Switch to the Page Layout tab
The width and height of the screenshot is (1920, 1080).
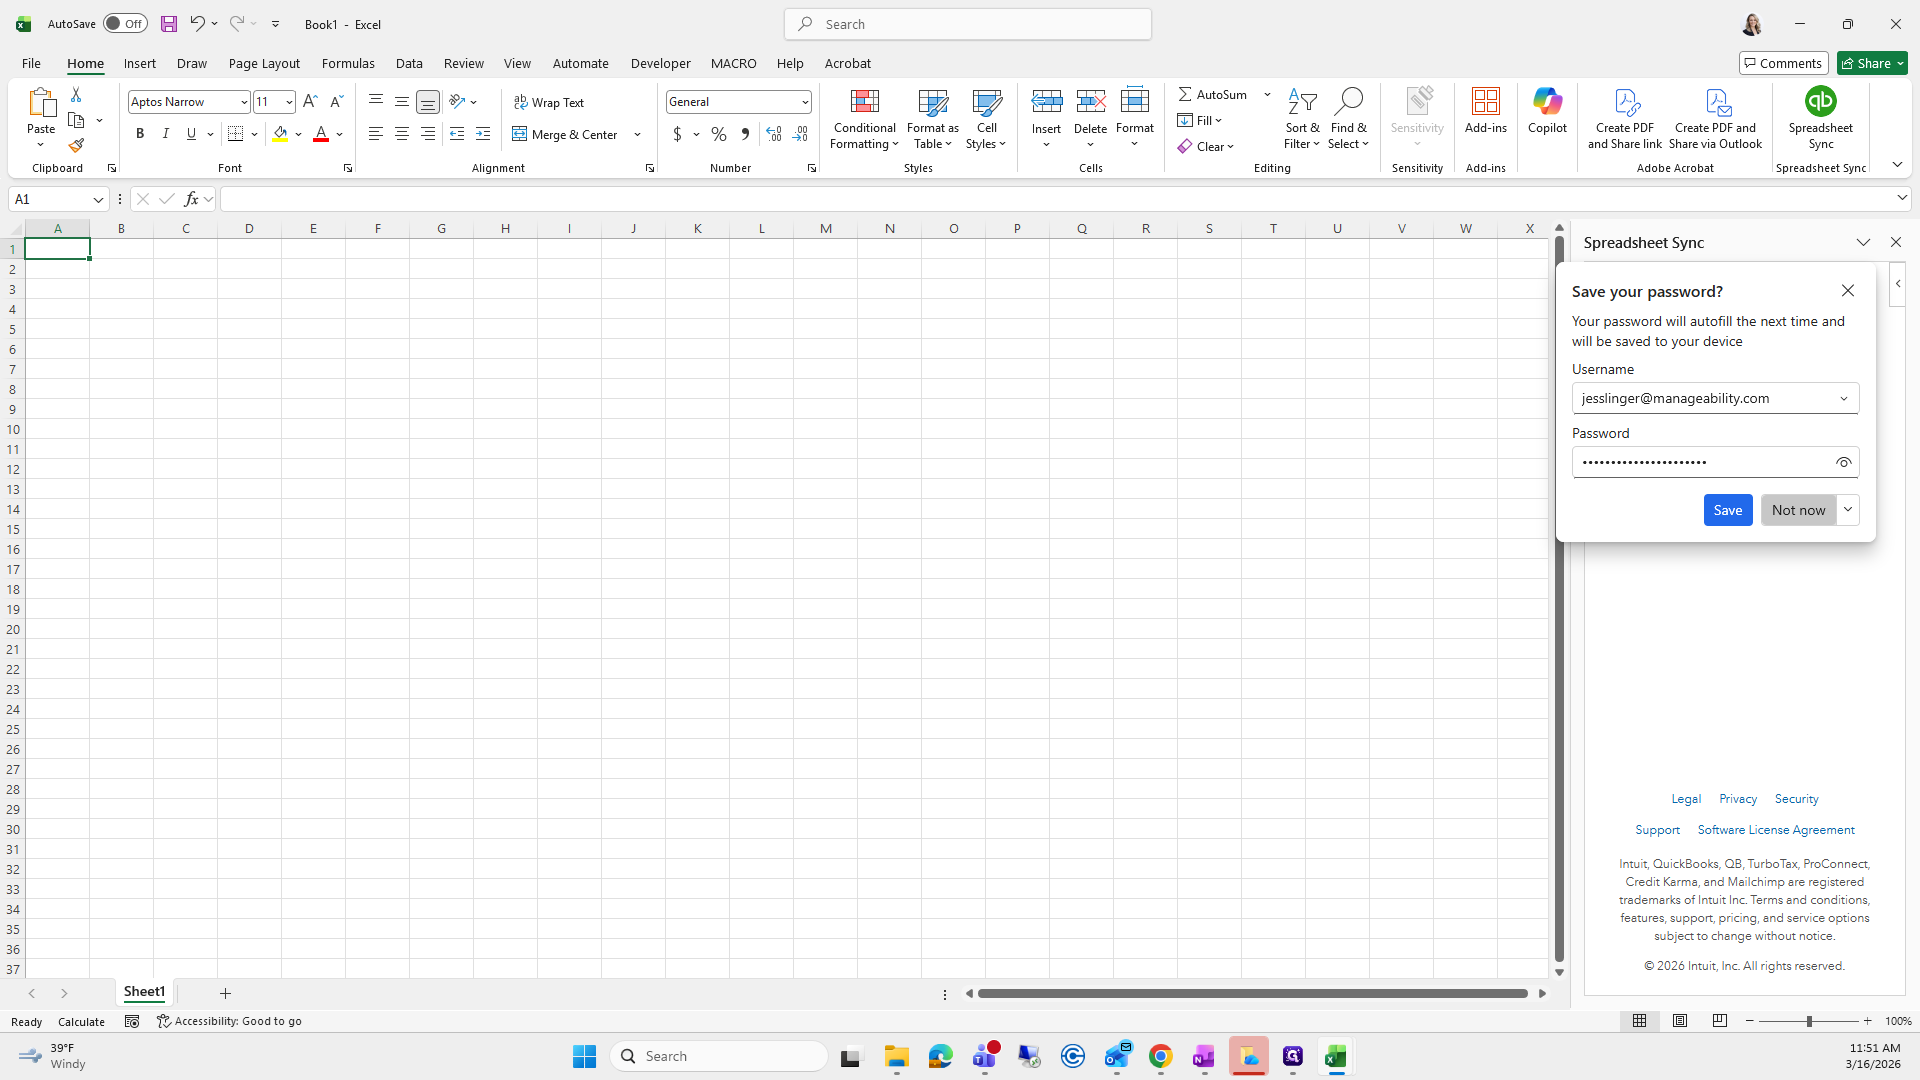(x=264, y=63)
